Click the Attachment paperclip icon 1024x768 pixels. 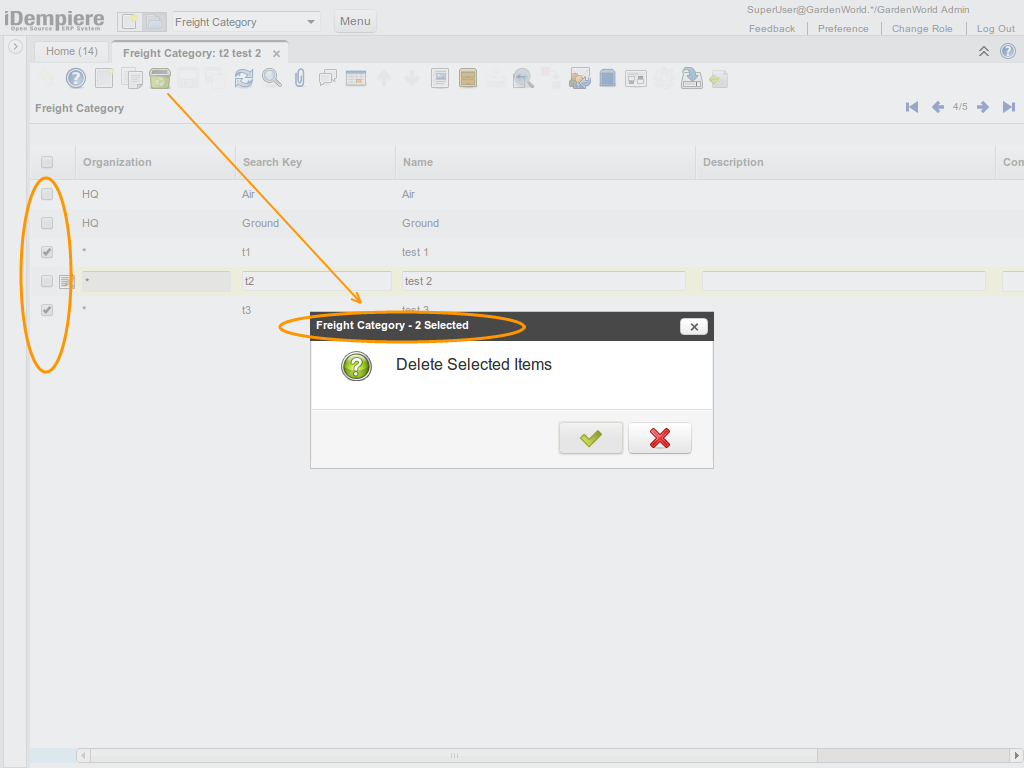pyautogui.click(x=299, y=78)
